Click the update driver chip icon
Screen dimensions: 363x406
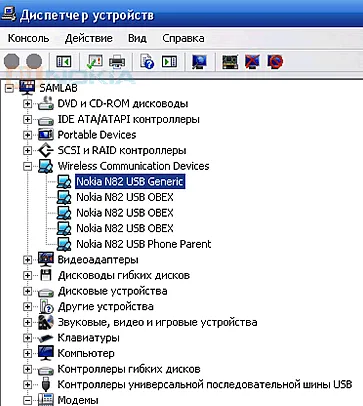point(230,62)
